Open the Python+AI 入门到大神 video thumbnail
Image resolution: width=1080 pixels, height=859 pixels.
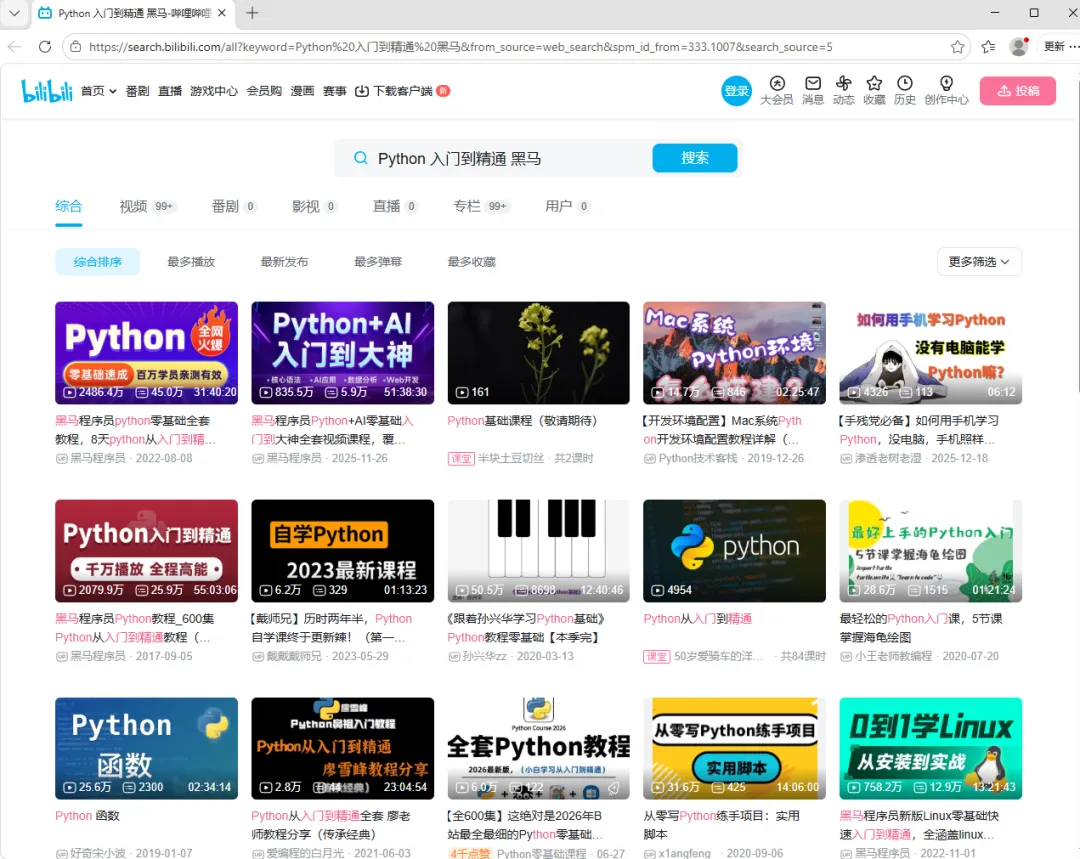pos(342,353)
